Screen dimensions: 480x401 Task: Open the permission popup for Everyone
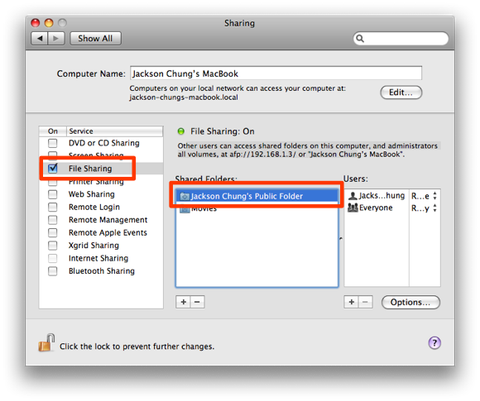[x=424, y=208]
